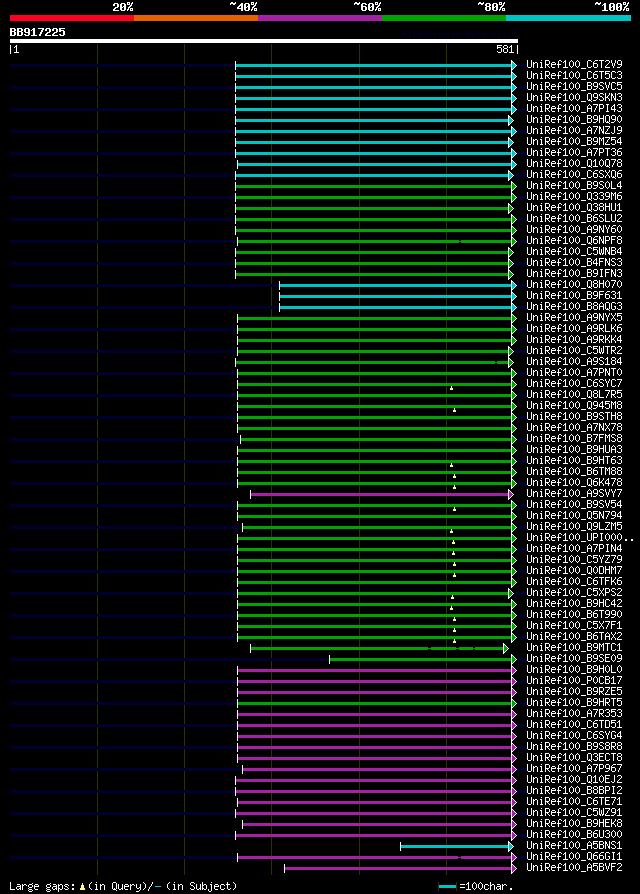The image size is (640, 894).
Task: Open UniRef100_Q9LZM5 hit label
Action: coord(574,527)
